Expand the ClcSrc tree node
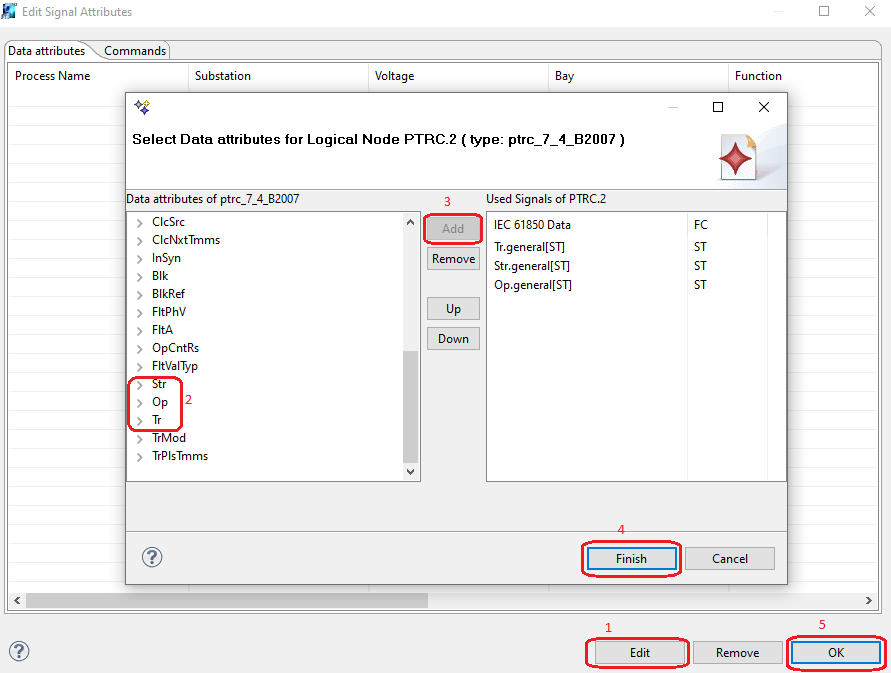Viewport: 891px width, 673px height. coord(140,222)
